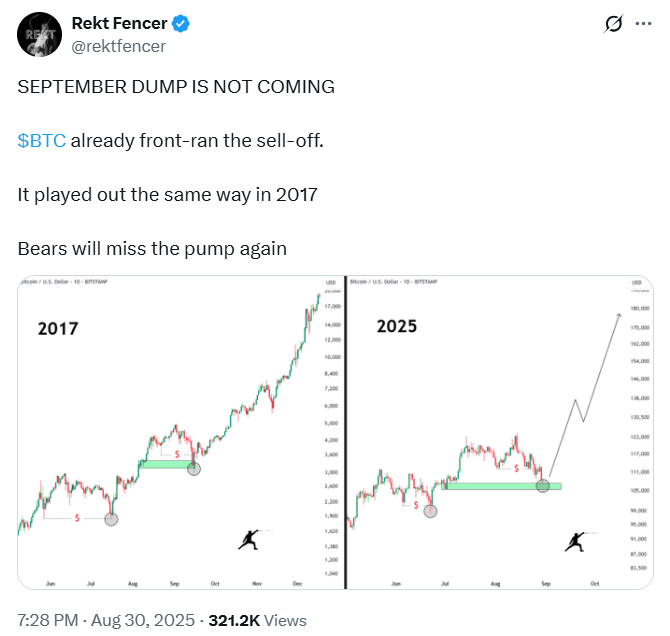The height and width of the screenshot is (636, 670).
Task: Click the fencer logo in 2025 chart
Action: click(576, 542)
